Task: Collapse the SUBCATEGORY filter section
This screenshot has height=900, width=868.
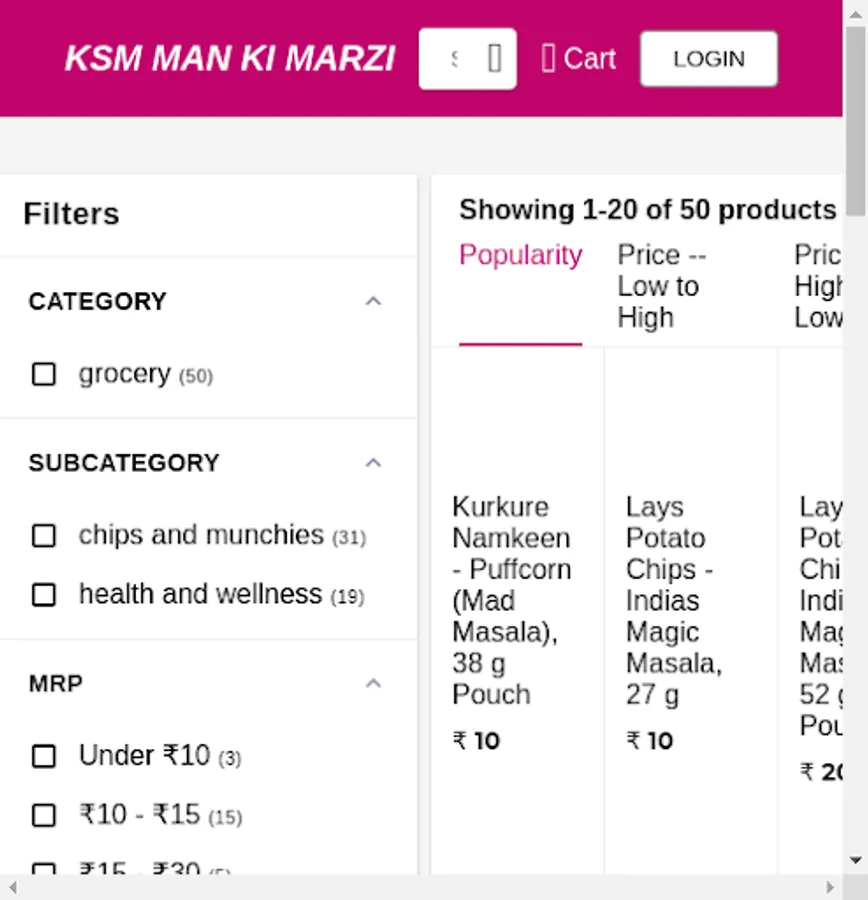Action: 373,463
